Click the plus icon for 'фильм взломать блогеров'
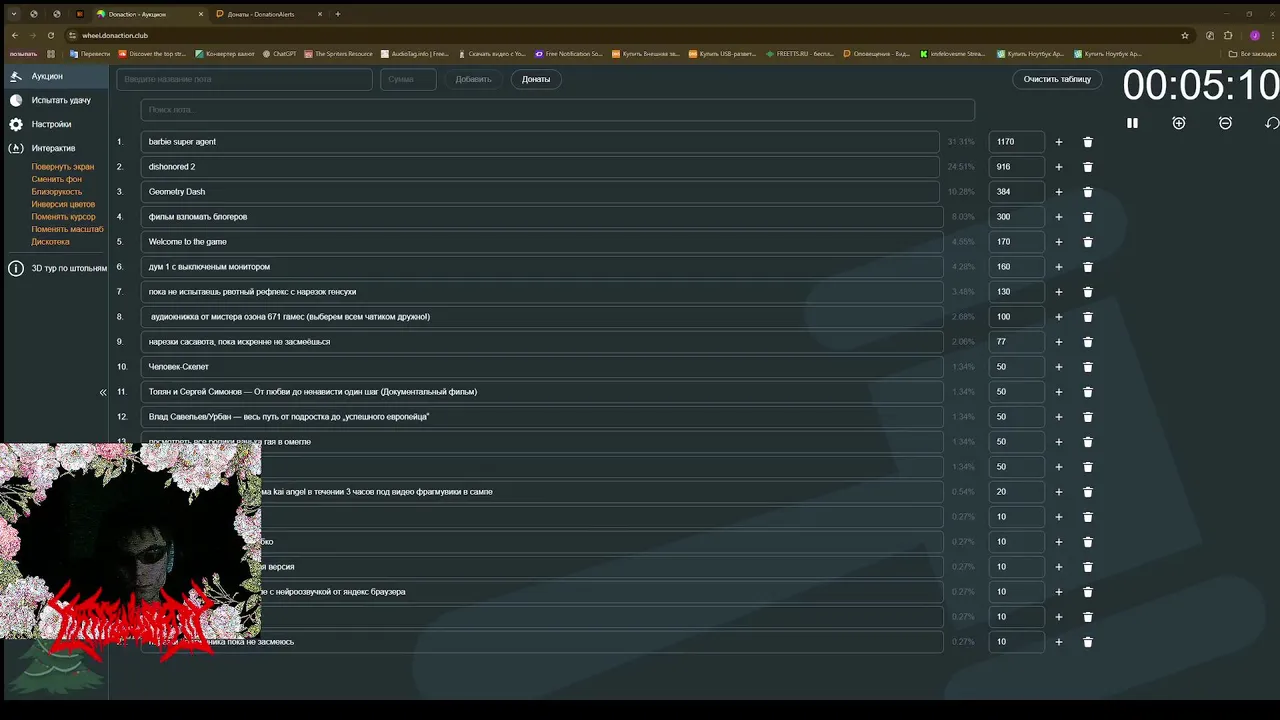The width and height of the screenshot is (1280, 720). (x=1059, y=217)
